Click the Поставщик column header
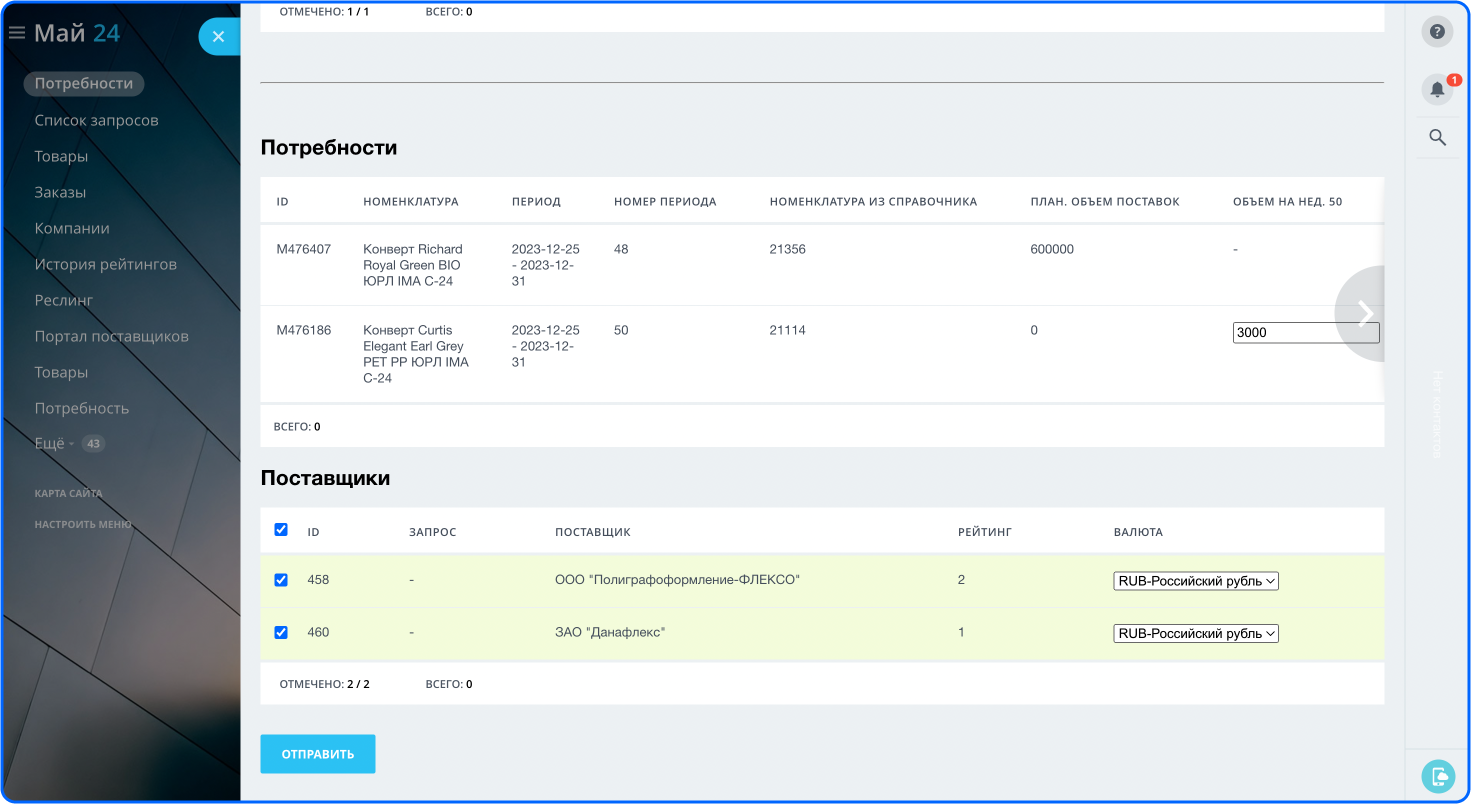 click(593, 532)
